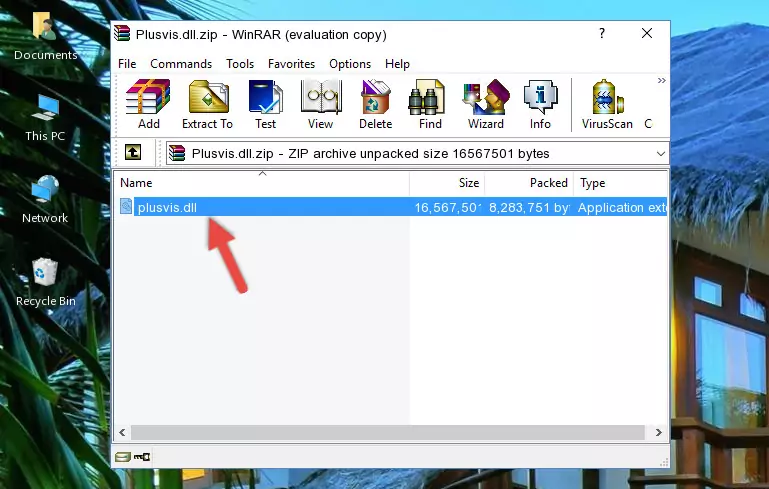
Task: Select the plusvis.dll file row
Action: 392,207
